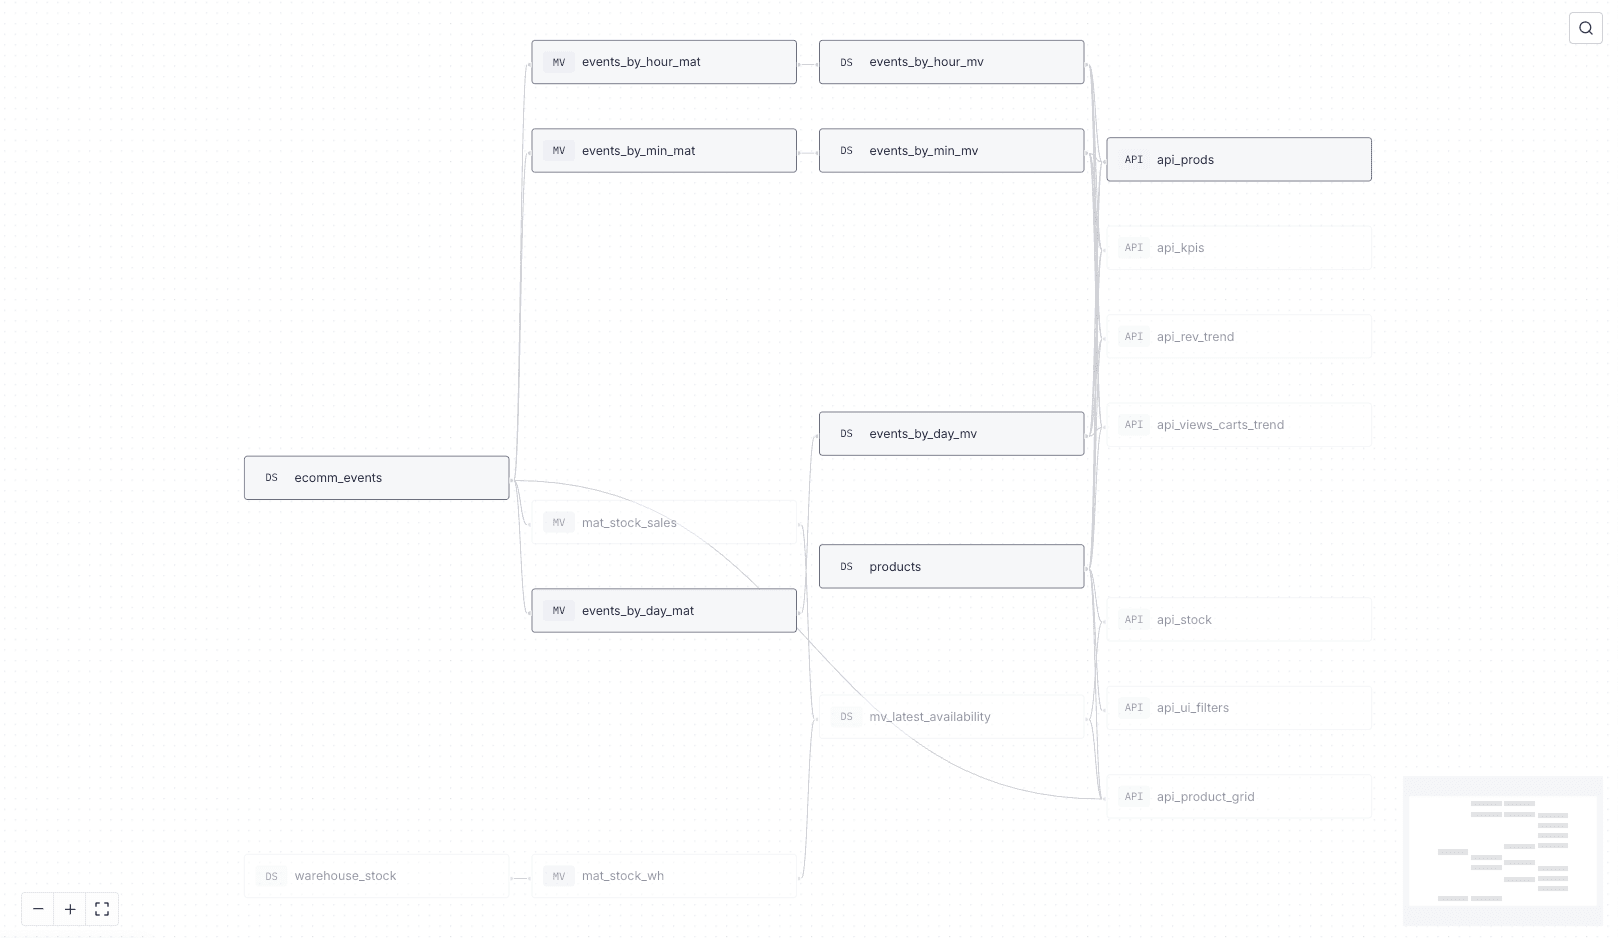Click the DS badge on ecomm_events
This screenshot has width=1618, height=938.
[270, 477]
